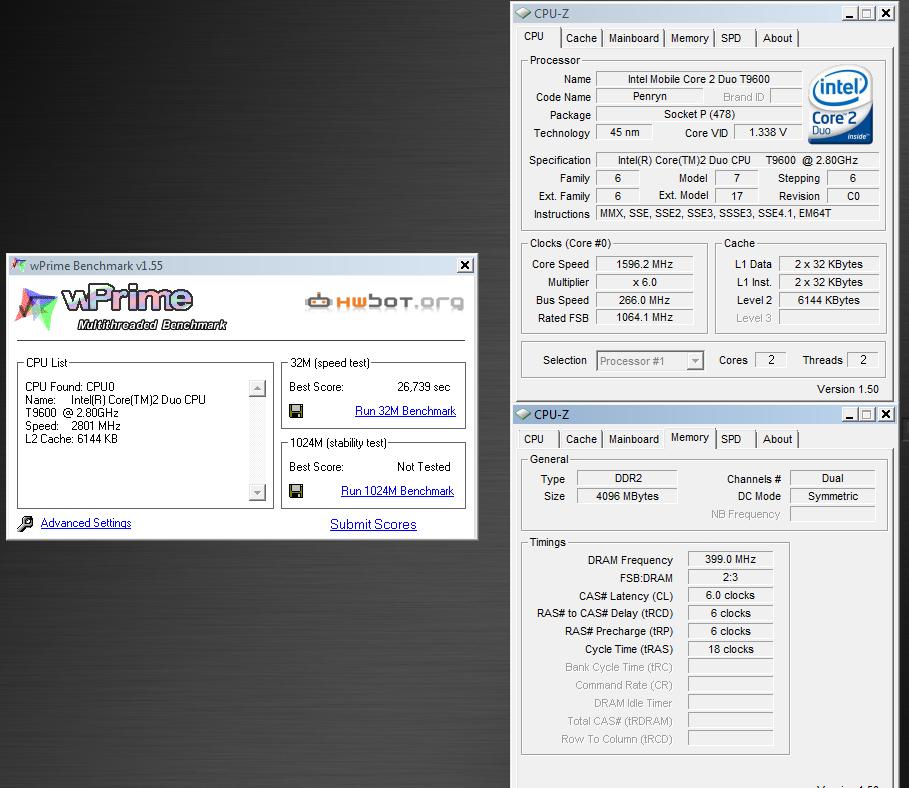
Task: Click the wPrime title bar icon
Action: click(19, 265)
